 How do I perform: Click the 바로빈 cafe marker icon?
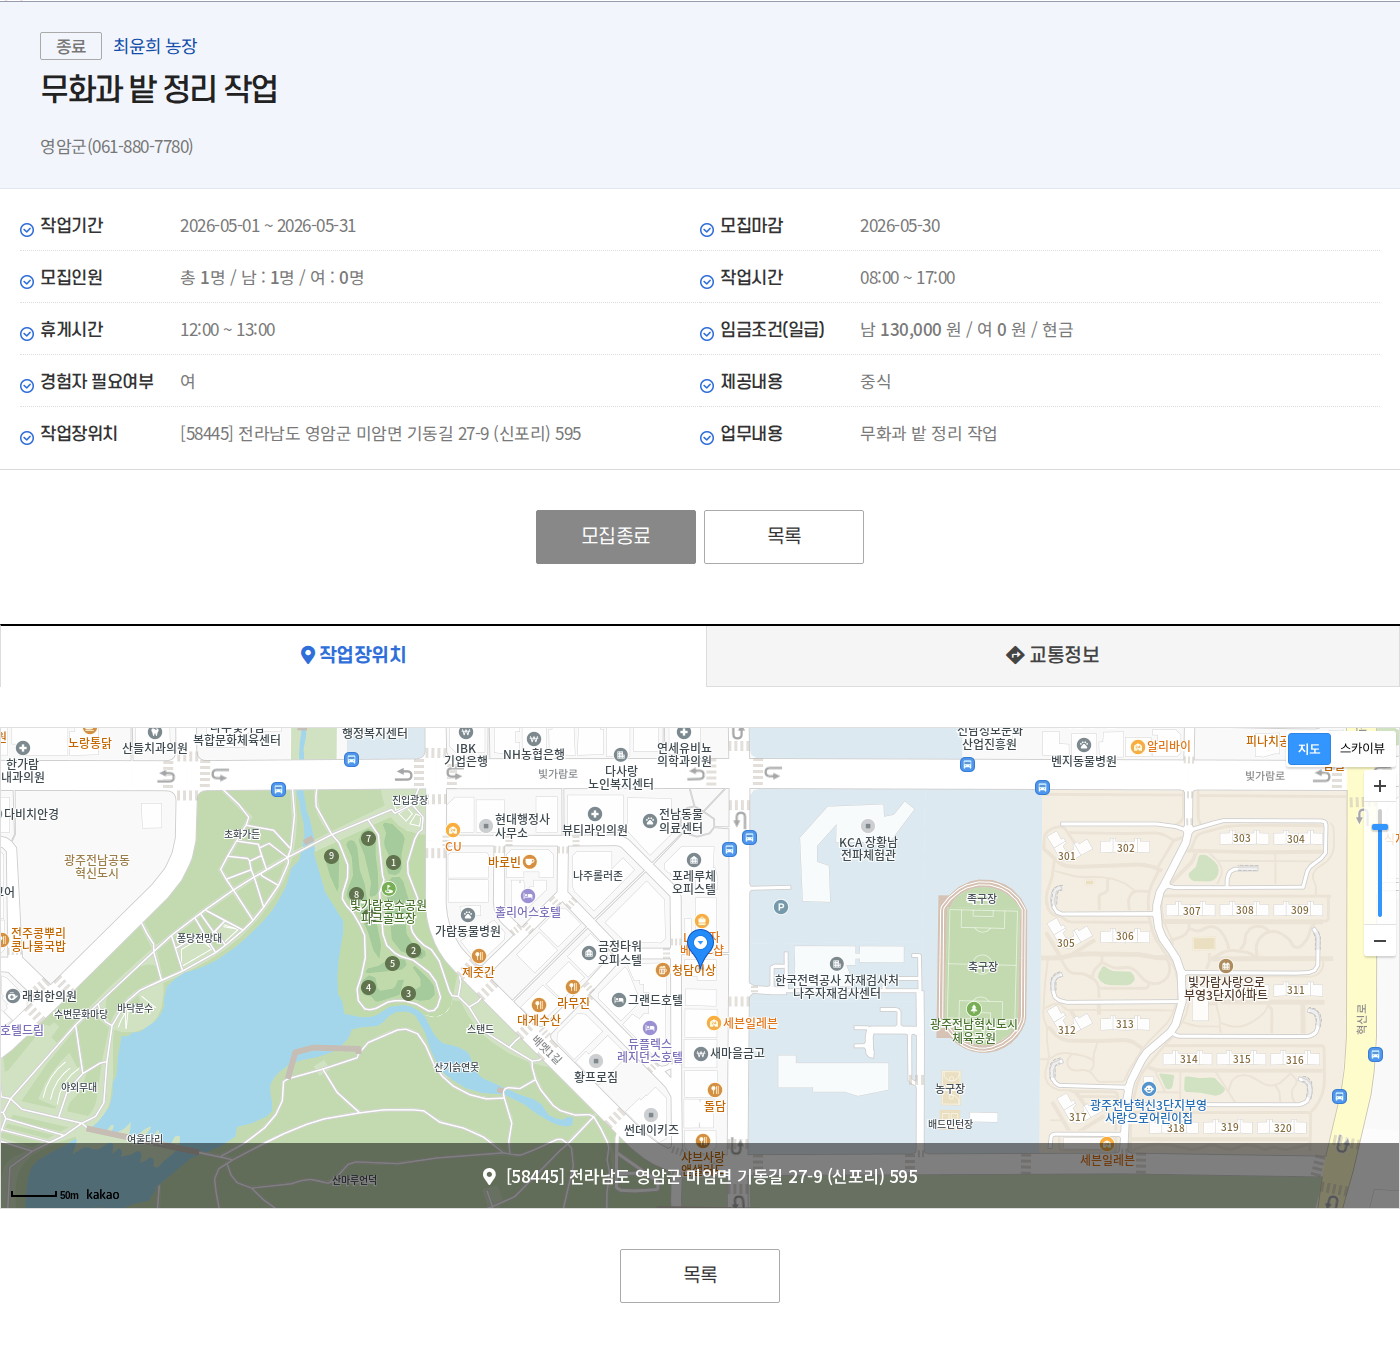point(530,861)
